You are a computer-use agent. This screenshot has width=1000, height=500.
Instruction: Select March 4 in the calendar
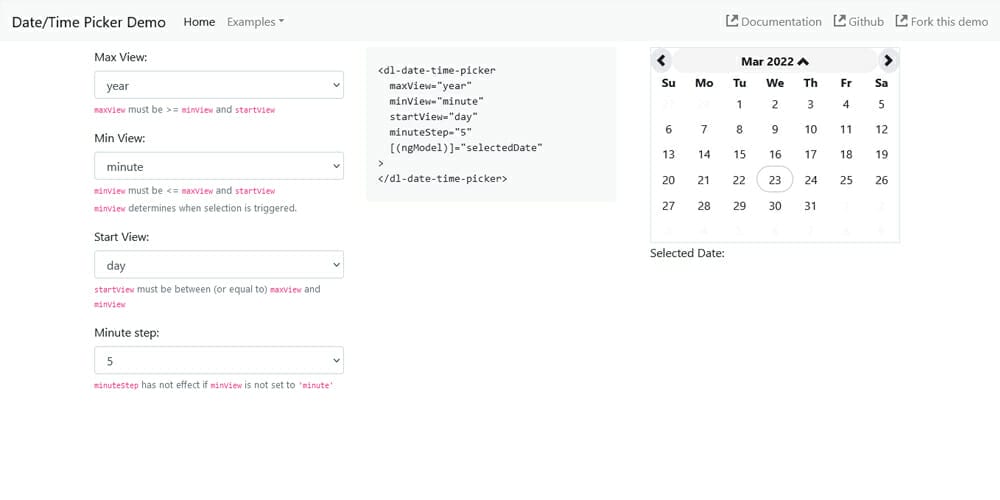846,105
